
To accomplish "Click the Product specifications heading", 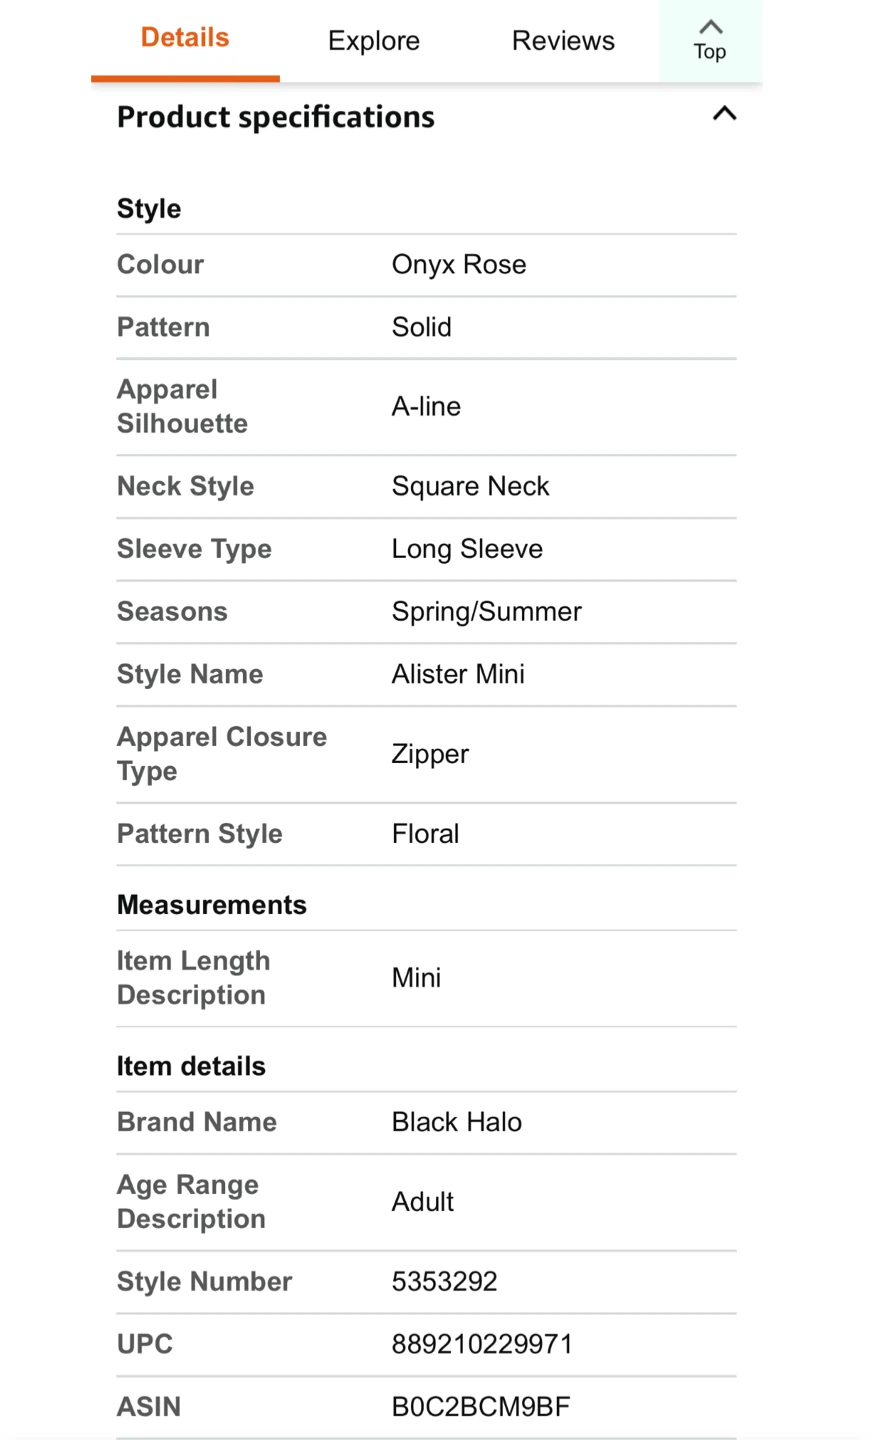I will click(x=276, y=117).
